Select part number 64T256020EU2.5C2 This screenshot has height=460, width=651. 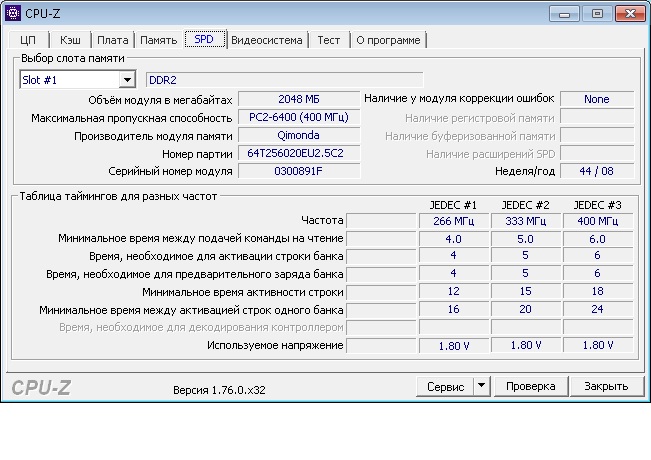tap(299, 153)
